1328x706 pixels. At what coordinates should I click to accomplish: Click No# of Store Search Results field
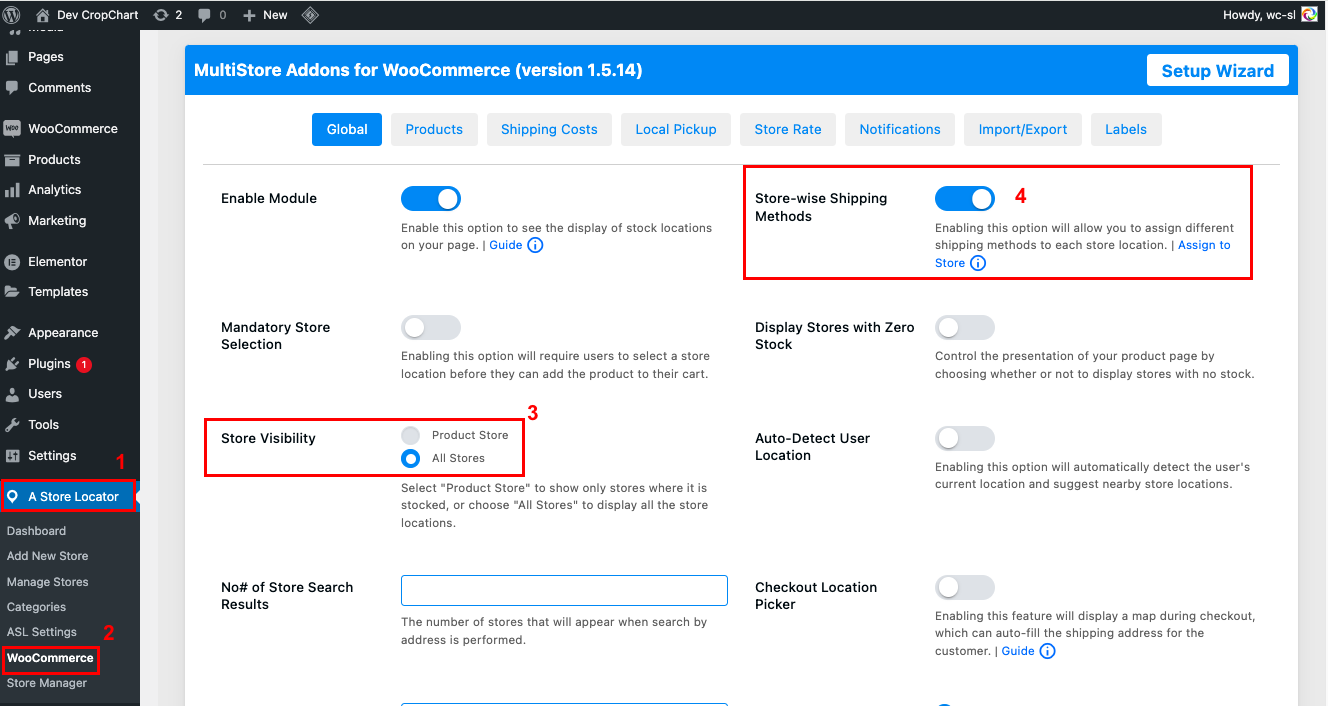pos(564,590)
